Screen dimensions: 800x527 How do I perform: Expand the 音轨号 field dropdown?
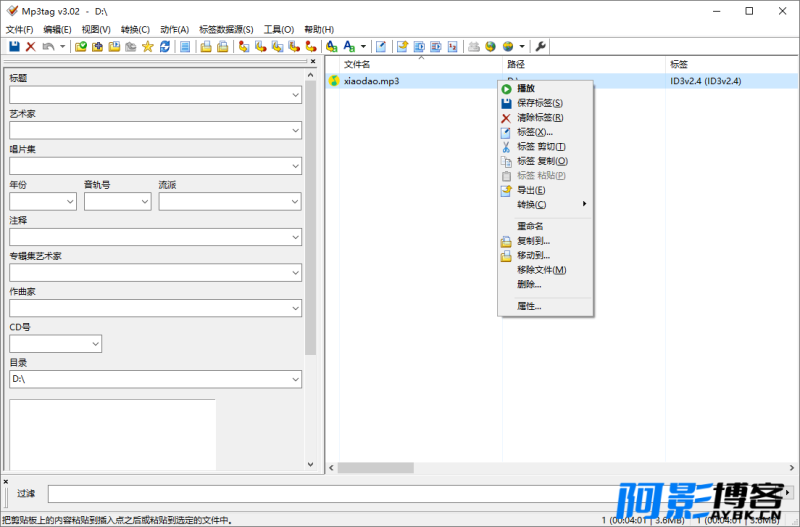tap(145, 202)
